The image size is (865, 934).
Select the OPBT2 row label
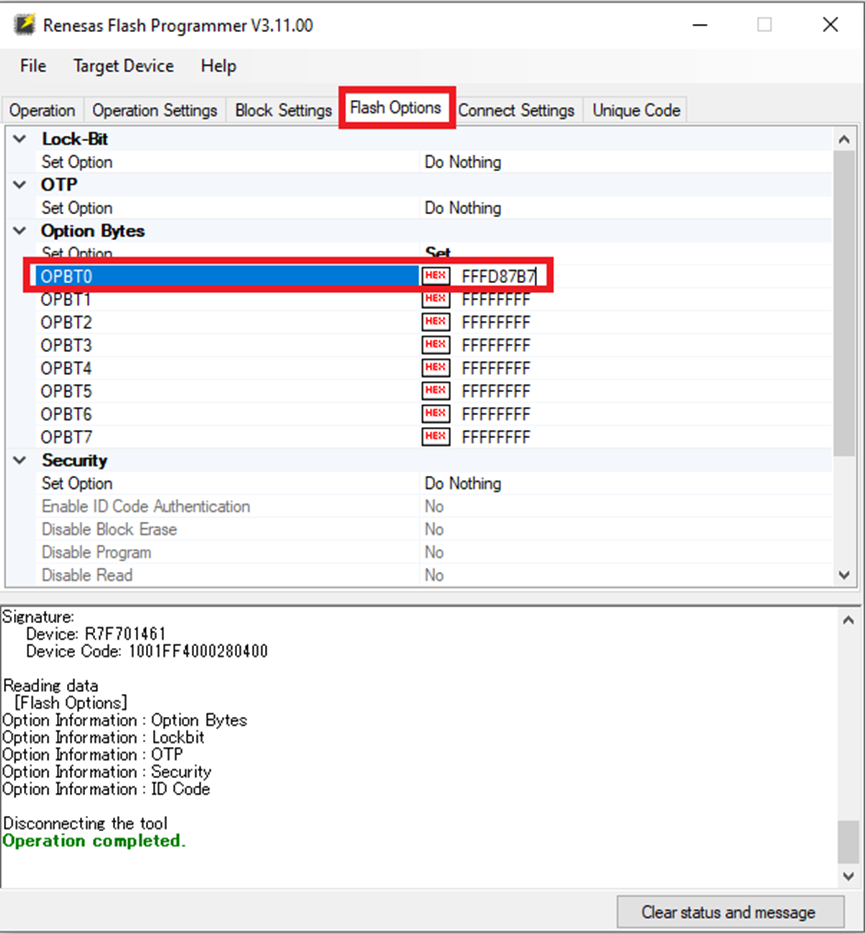pyautogui.click(x=66, y=322)
